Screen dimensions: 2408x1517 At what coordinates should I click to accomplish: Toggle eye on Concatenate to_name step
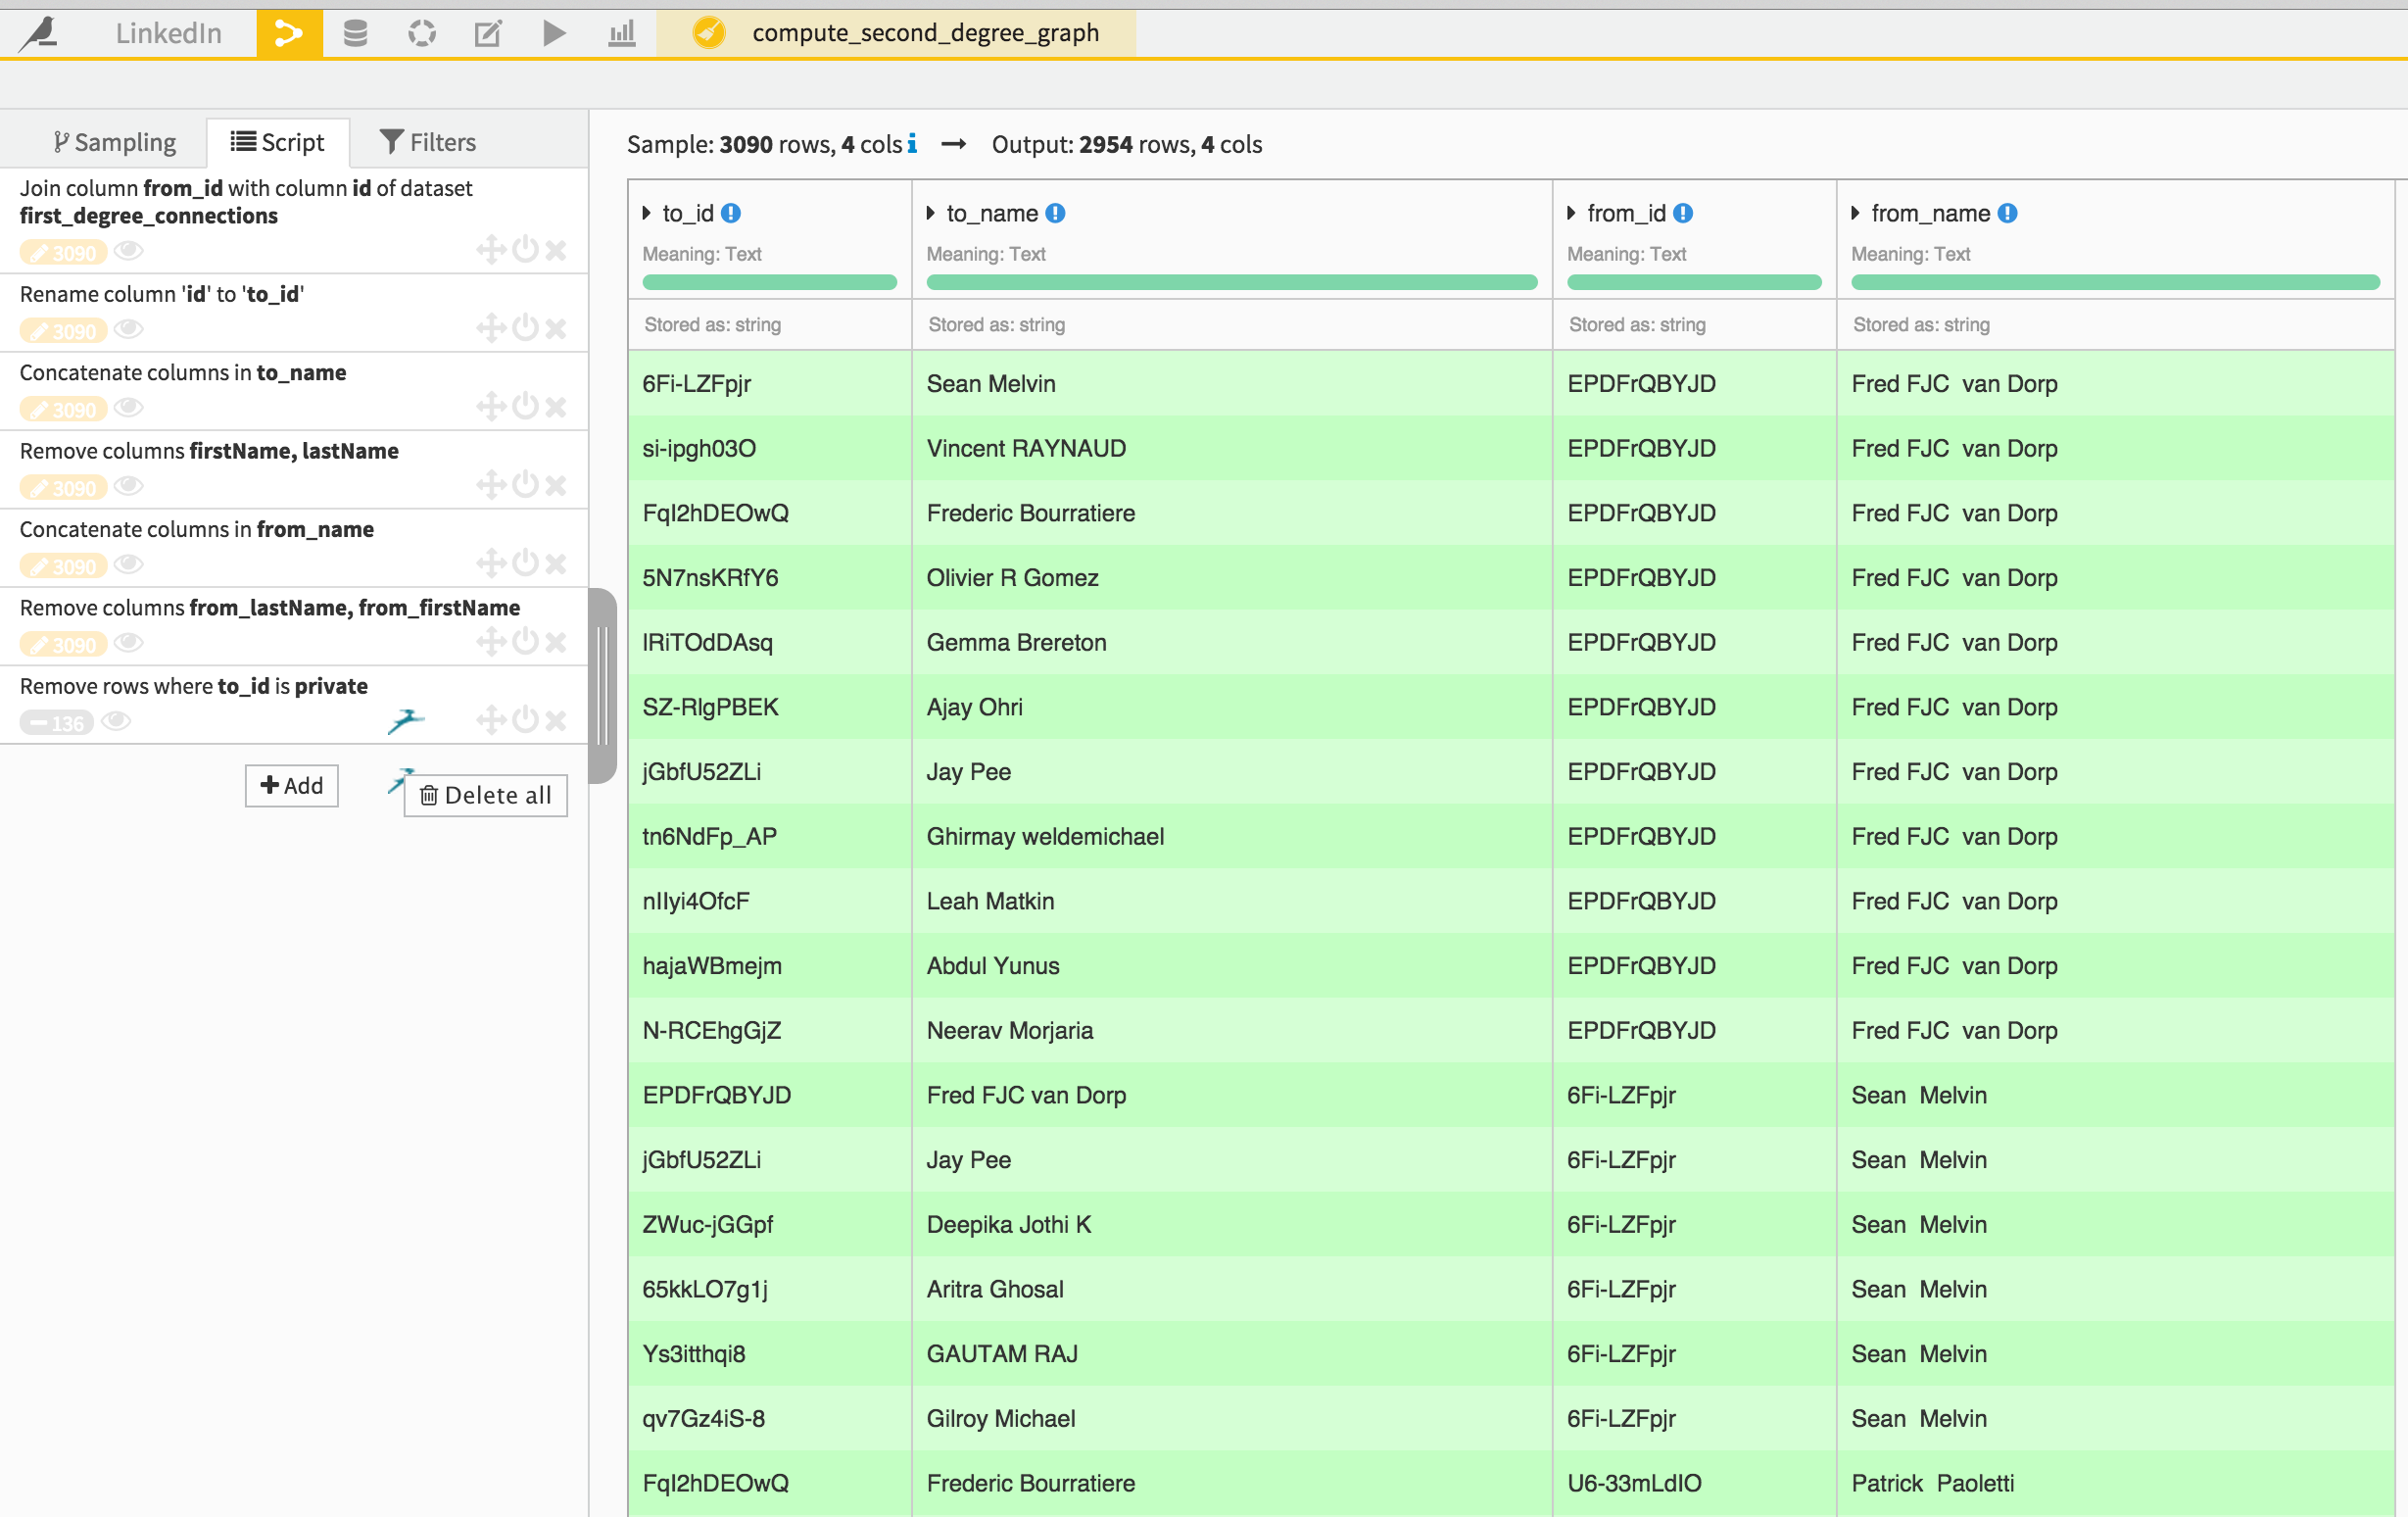pyautogui.click(x=129, y=407)
